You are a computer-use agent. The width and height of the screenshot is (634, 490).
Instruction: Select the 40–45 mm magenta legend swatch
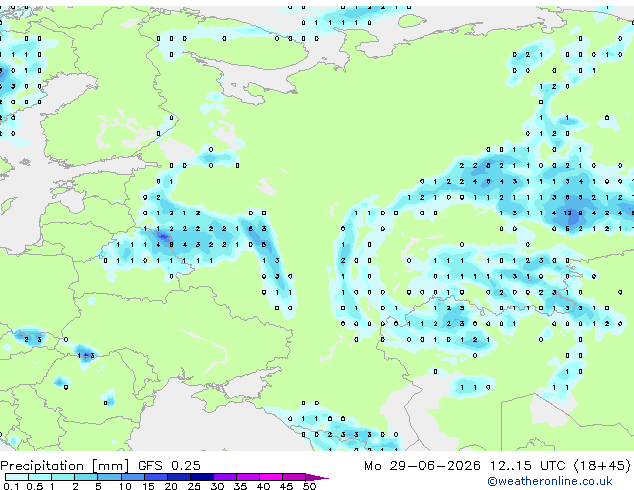(271, 477)
